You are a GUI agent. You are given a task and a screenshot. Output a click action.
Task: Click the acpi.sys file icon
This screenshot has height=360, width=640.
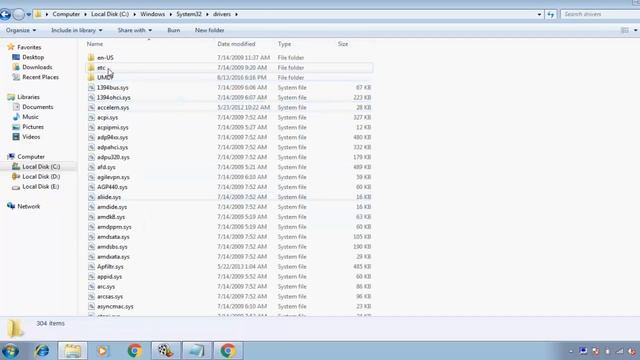coord(91,117)
